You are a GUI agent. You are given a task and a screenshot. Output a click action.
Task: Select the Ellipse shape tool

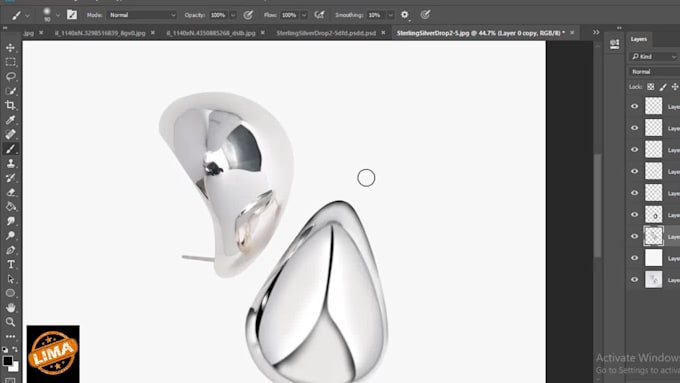10,293
